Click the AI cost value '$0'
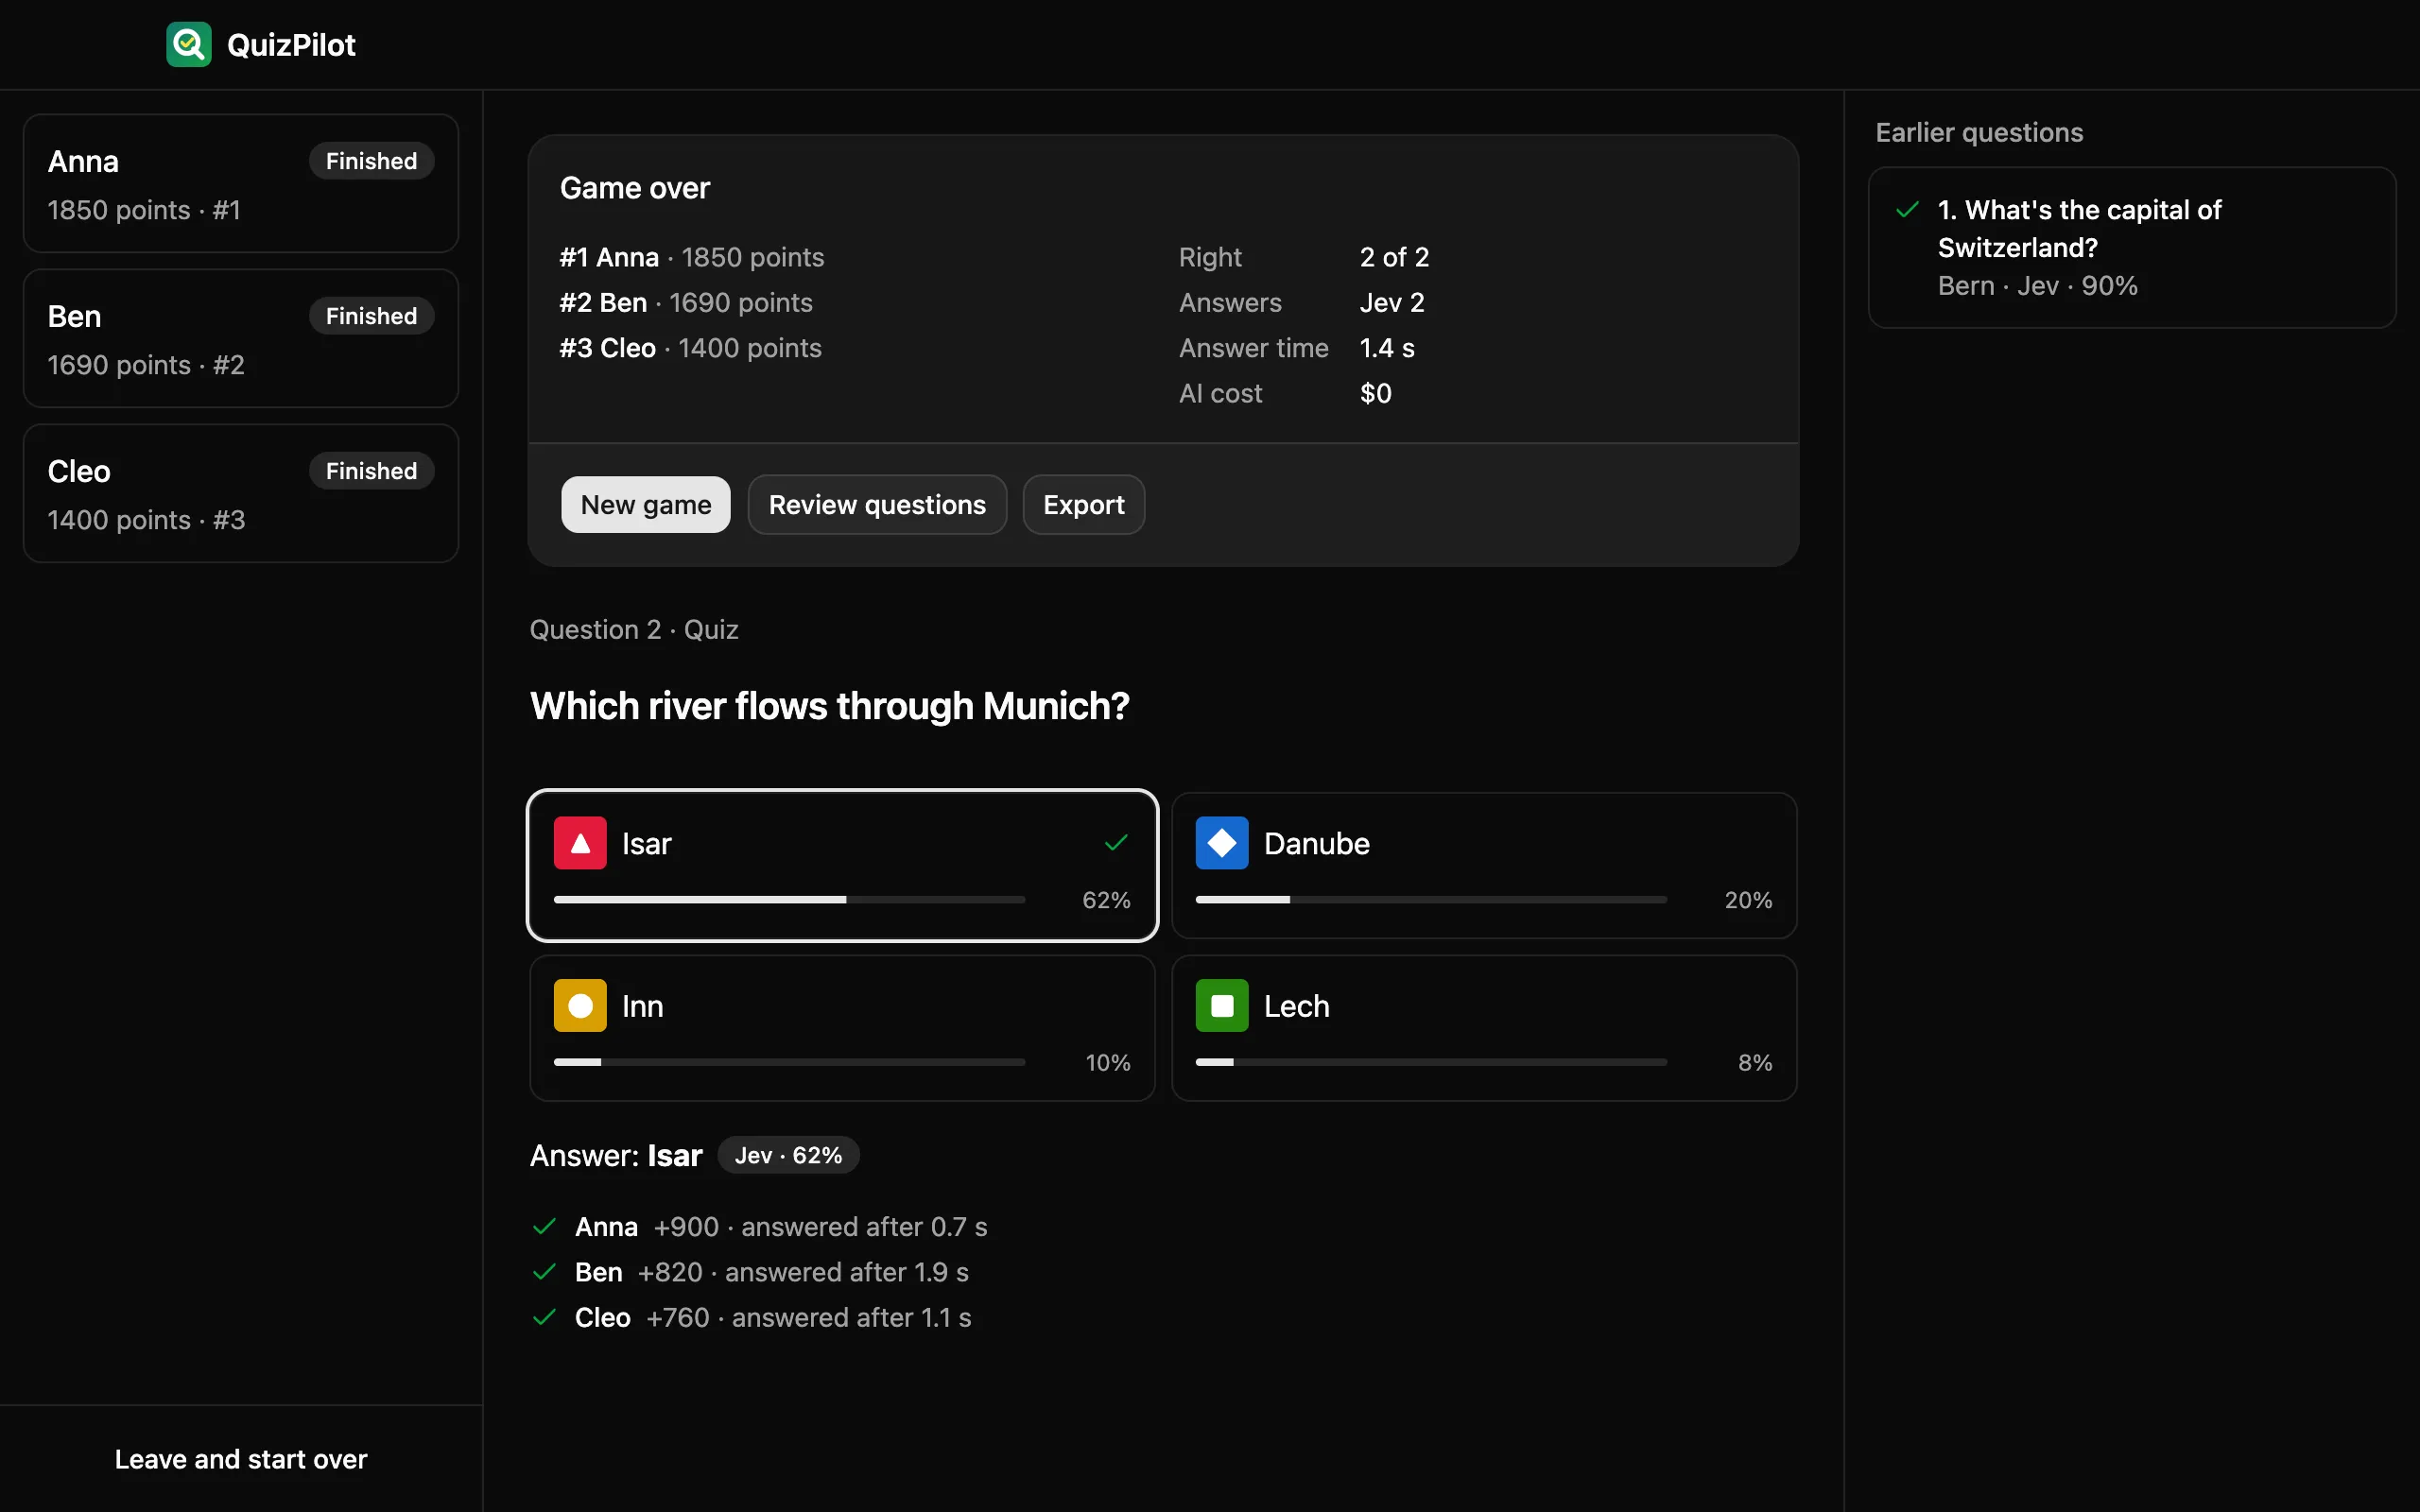Image resolution: width=2420 pixels, height=1512 pixels. [x=1376, y=393]
